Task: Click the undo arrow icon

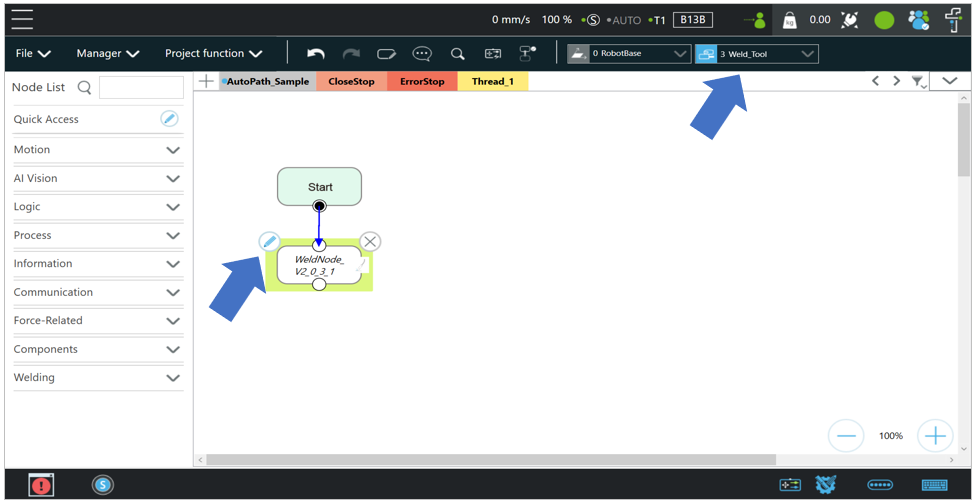Action: point(316,54)
